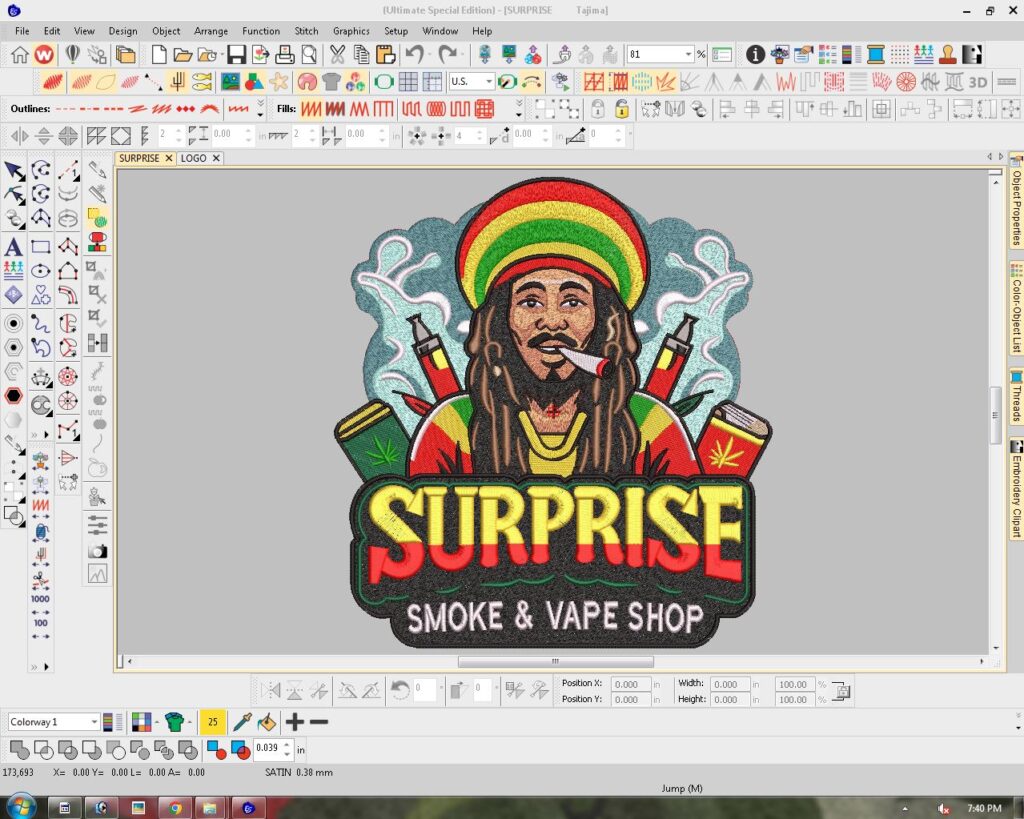Click the eyedropper color picker icon
Viewport: 1024px width, 819px height.
(x=242, y=721)
